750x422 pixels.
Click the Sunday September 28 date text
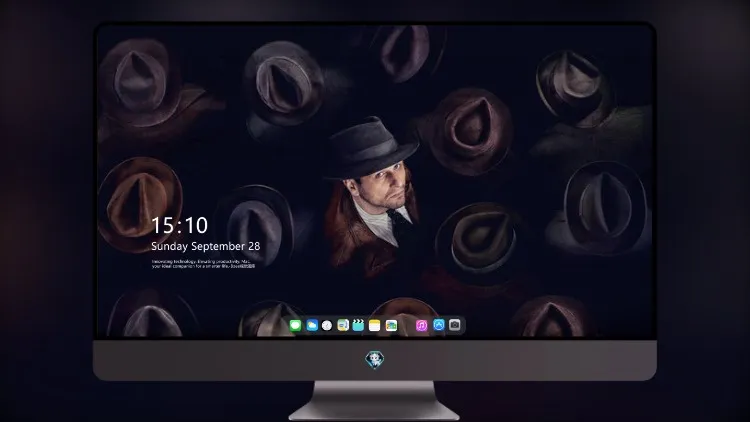point(206,246)
